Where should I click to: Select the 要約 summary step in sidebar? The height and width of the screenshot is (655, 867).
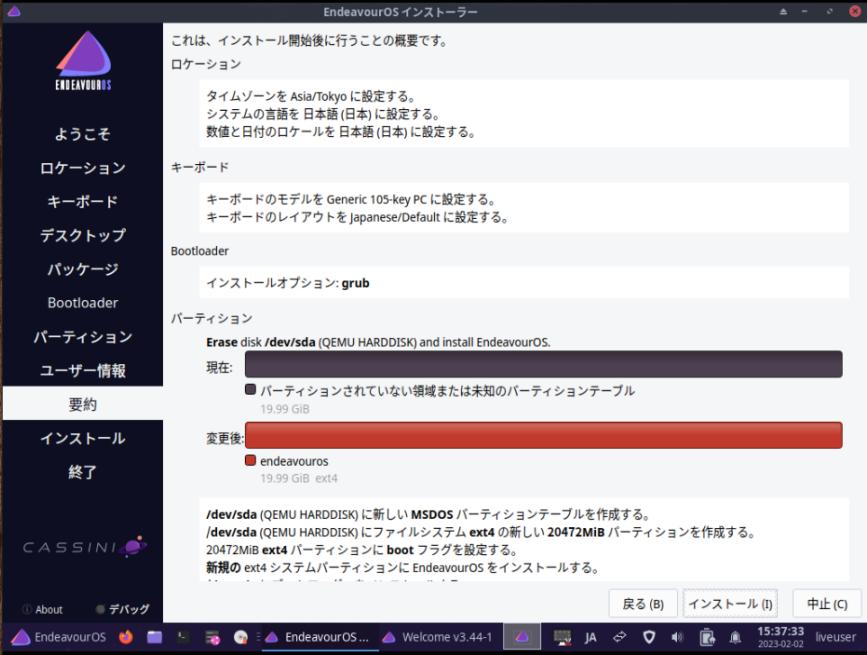point(82,404)
